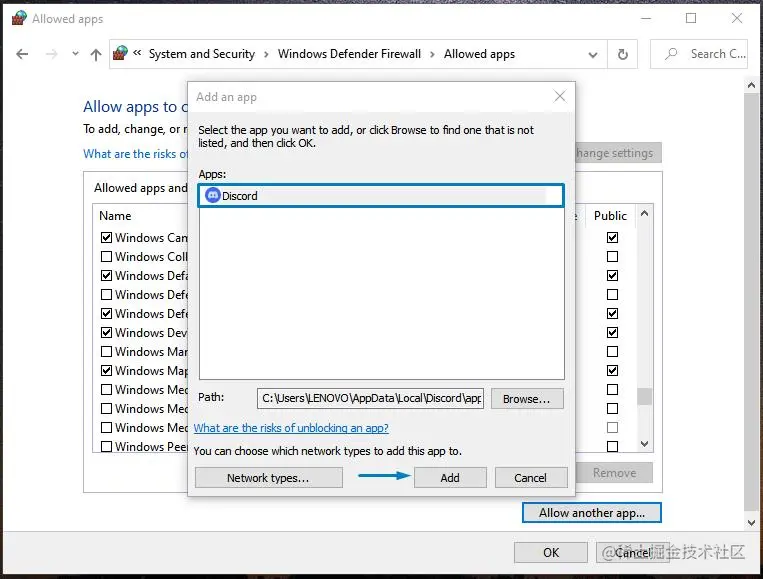
Task: Maximize the Allowed apps window
Action: coord(690,18)
